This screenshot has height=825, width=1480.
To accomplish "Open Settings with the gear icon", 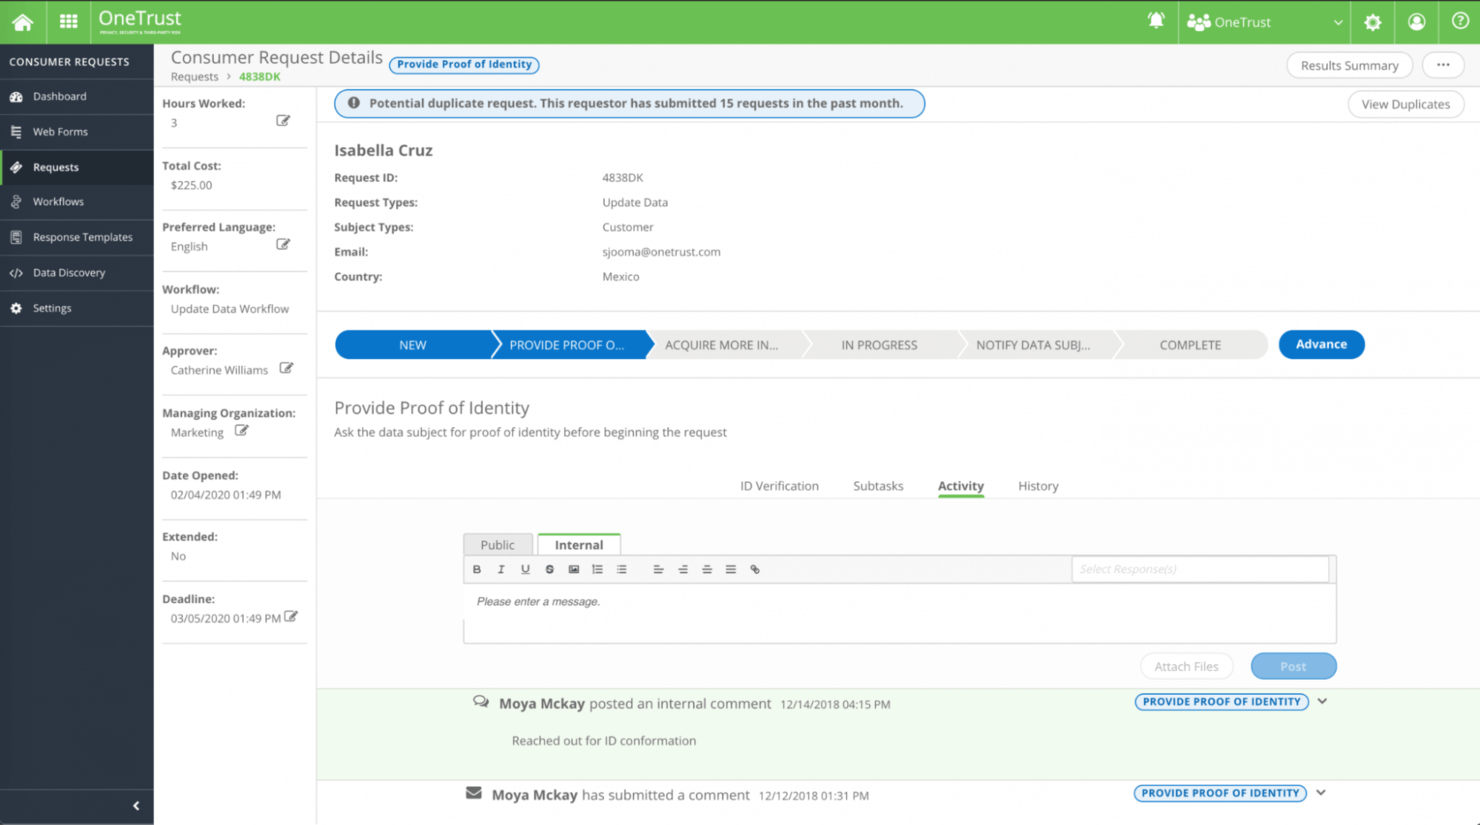I will point(1372,21).
